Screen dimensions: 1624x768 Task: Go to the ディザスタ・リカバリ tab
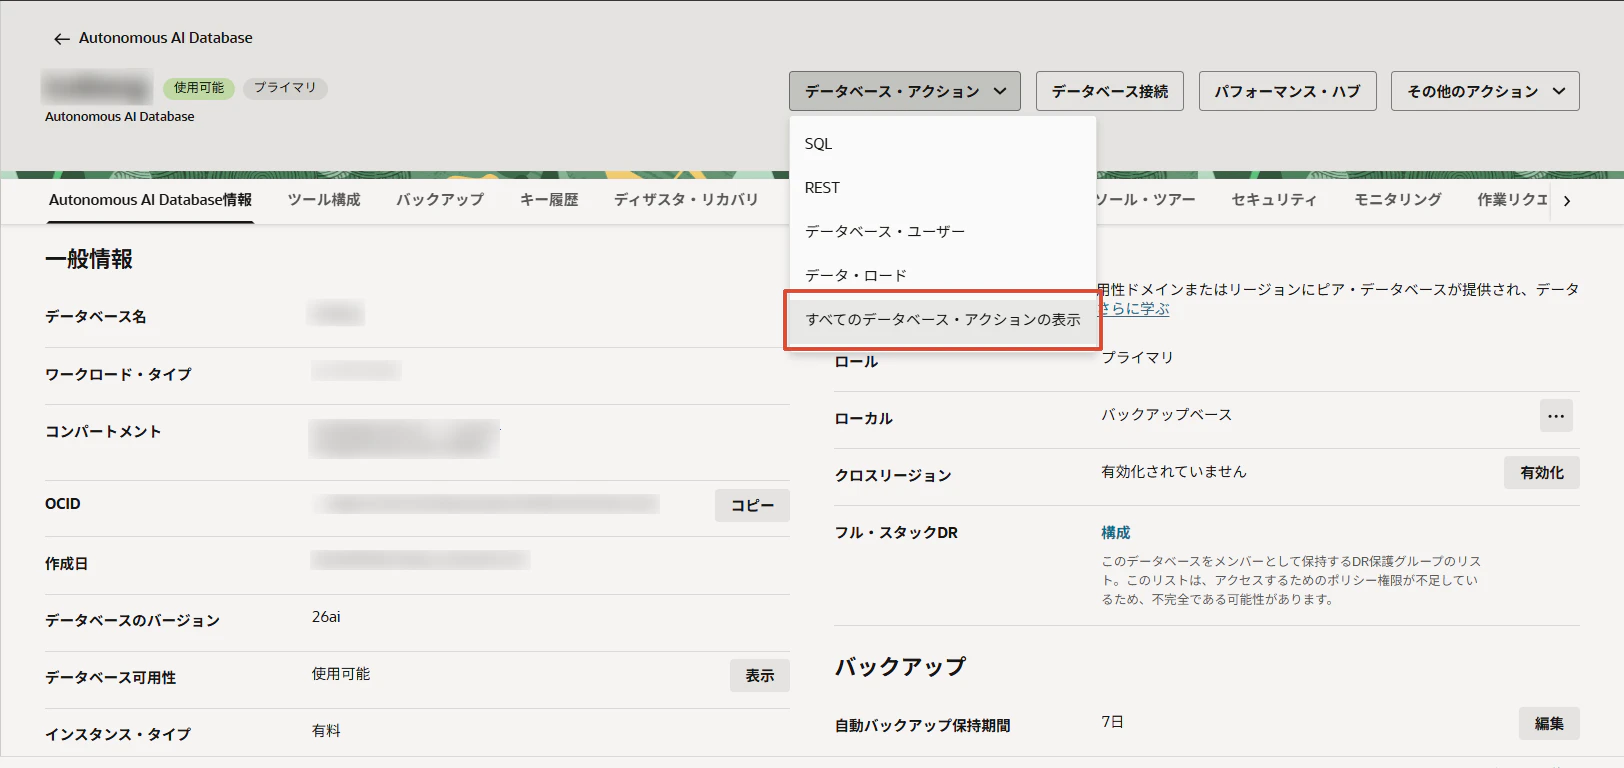tap(686, 200)
